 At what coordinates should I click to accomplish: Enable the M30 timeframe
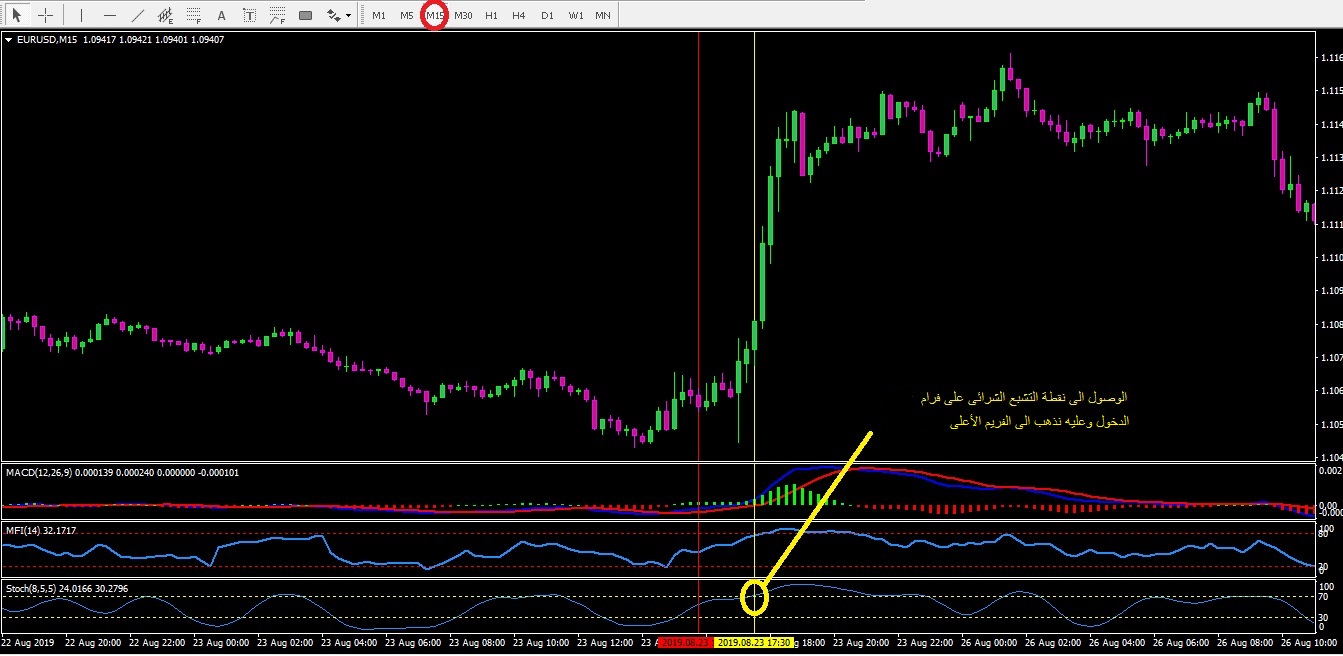click(463, 15)
